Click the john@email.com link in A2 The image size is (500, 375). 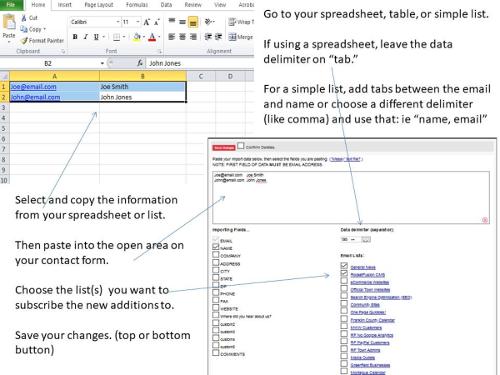click(x=35, y=97)
